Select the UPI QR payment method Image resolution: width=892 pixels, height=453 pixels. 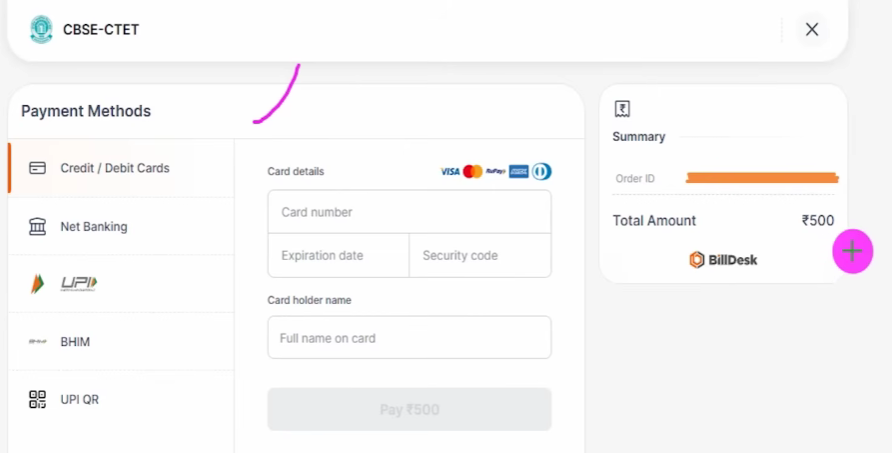pos(79,399)
